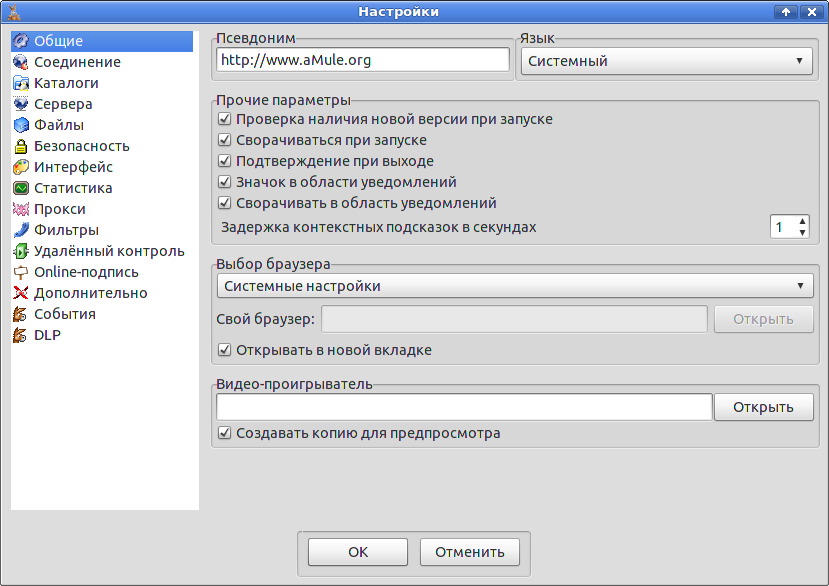This screenshot has width=829, height=586.
Task: Open the Язык dropdown set to Системный
Action: pyautogui.click(x=666, y=61)
